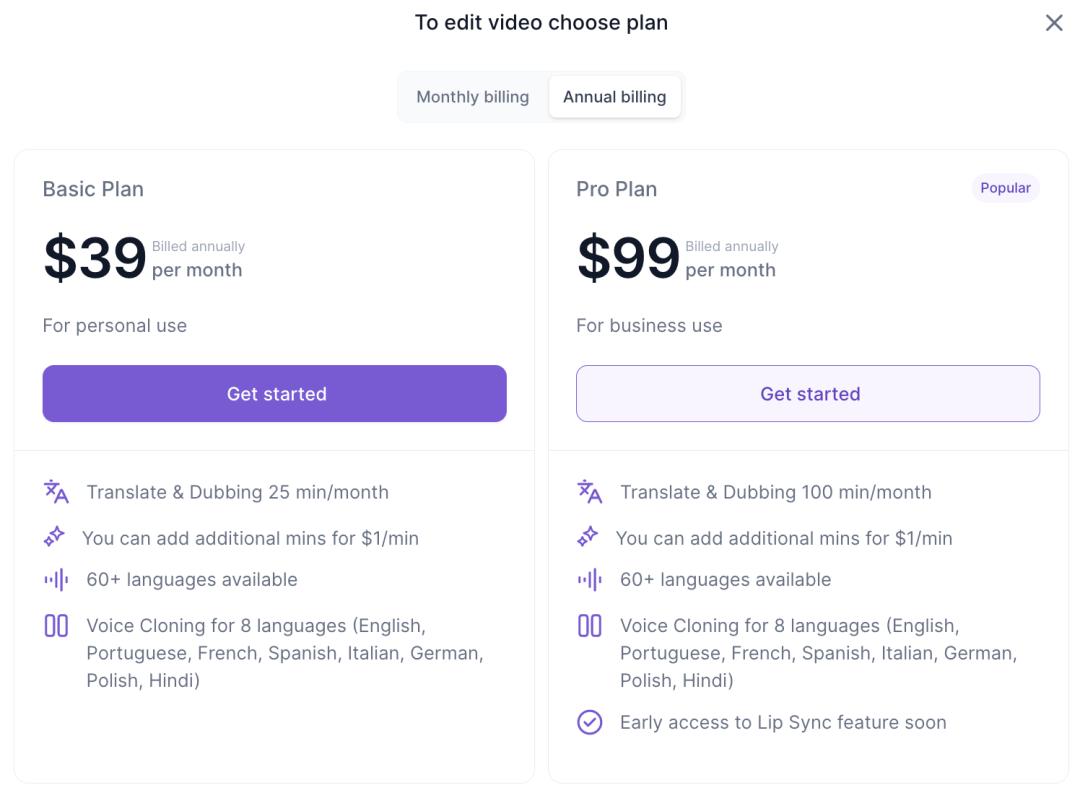Click the translate icon in Basic Plan
Viewport: 1080px width, 798px height.
56,491
